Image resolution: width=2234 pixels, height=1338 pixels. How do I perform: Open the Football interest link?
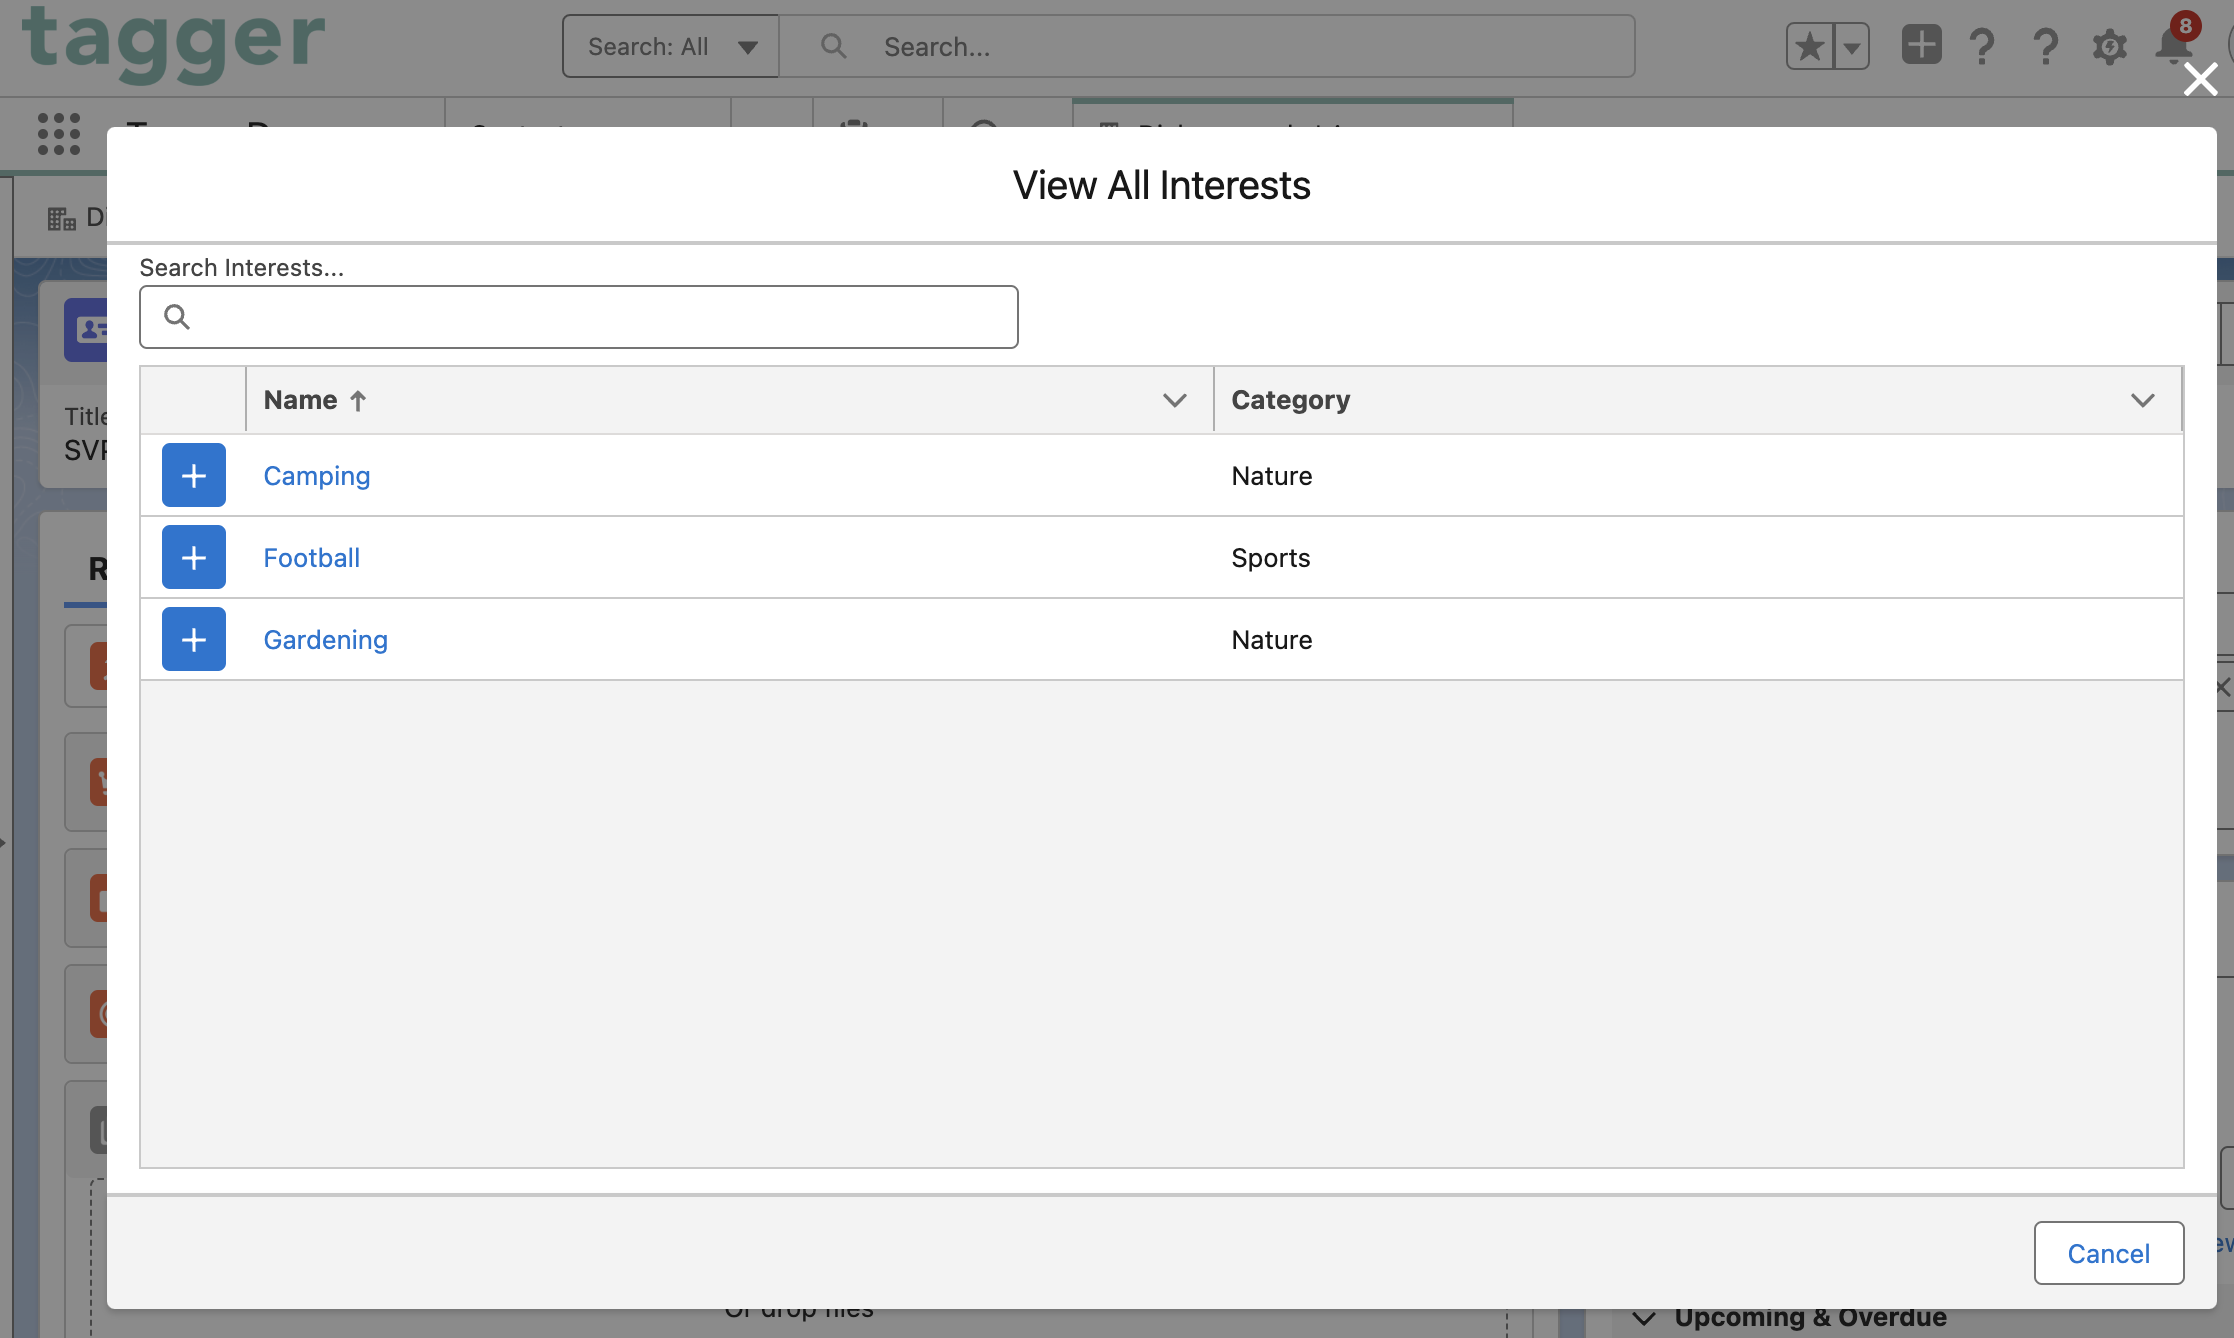[311, 557]
